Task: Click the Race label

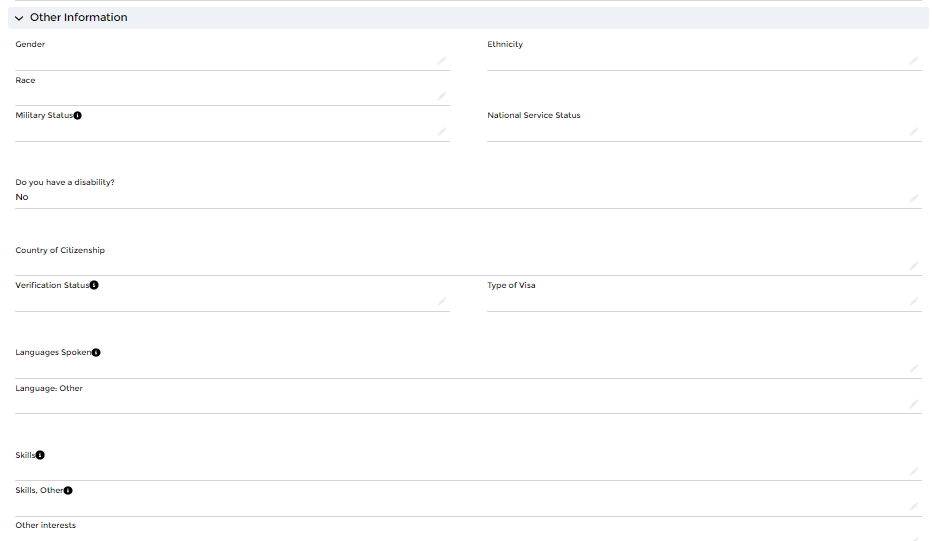Action: click(25, 80)
